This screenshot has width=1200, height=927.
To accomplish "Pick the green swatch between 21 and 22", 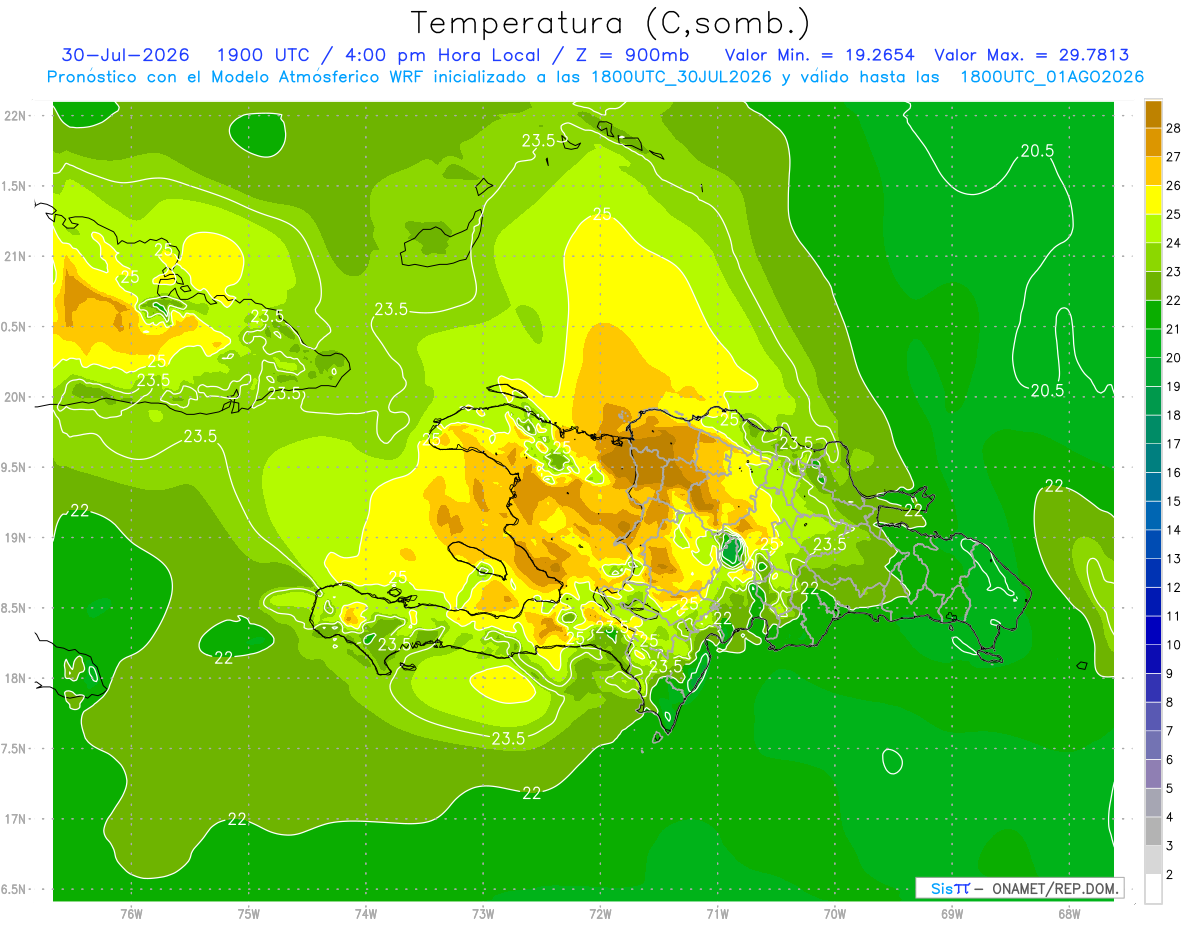I will tap(1153, 315).
